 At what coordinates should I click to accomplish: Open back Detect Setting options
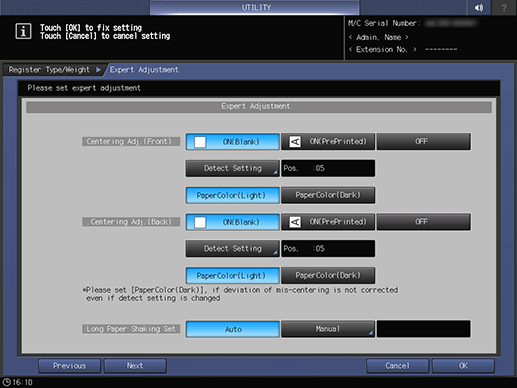click(x=233, y=249)
